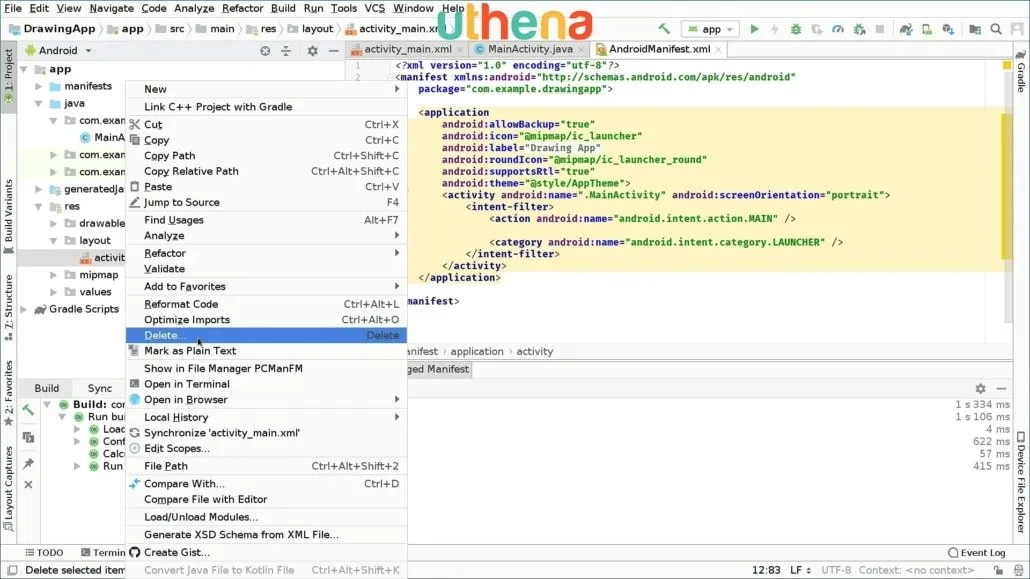Open the Gradle side panel
This screenshot has width=1030, height=579.
(1021, 71)
